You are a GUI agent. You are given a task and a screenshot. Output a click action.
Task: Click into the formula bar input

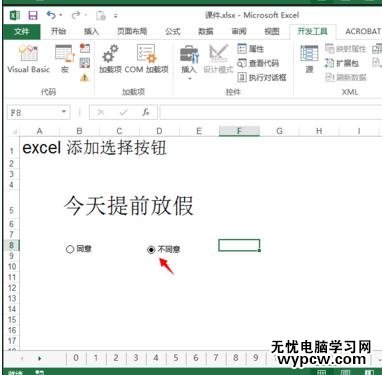click(271, 112)
